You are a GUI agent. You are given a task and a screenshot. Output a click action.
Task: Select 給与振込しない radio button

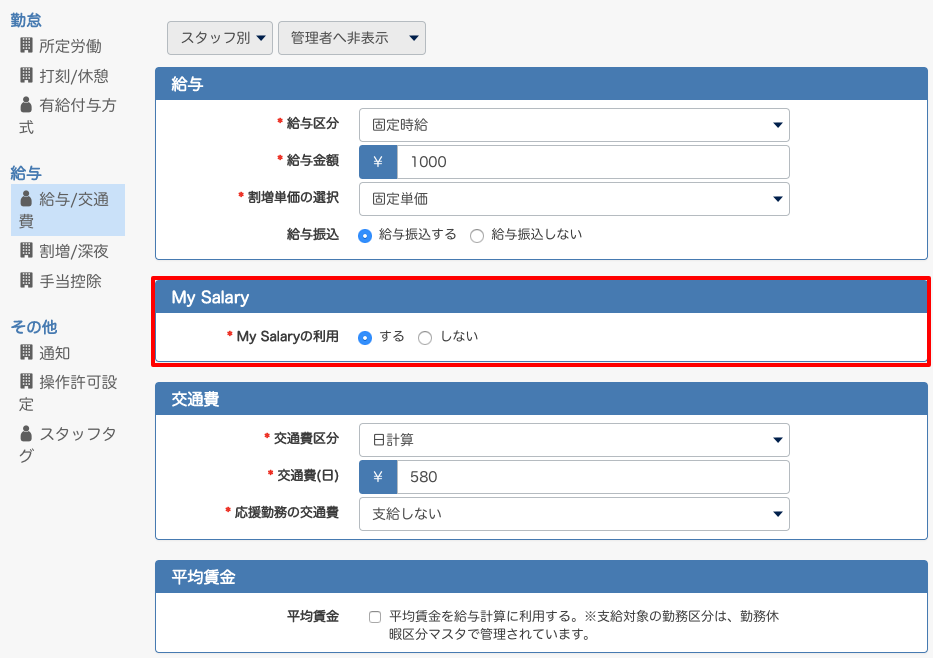(477, 236)
